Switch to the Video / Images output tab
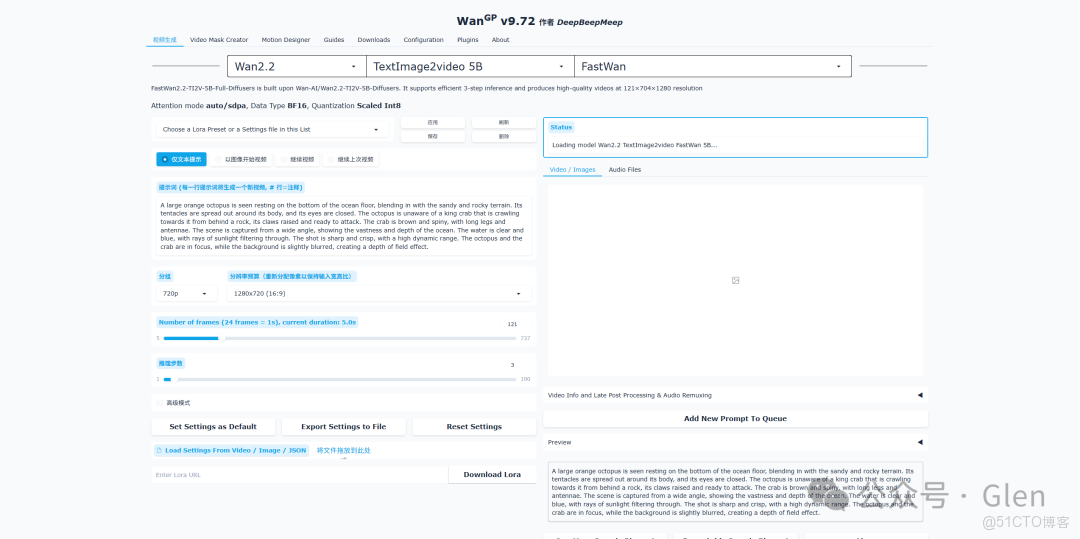This screenshot has width=1080, height=539. [x=572, y=169]
